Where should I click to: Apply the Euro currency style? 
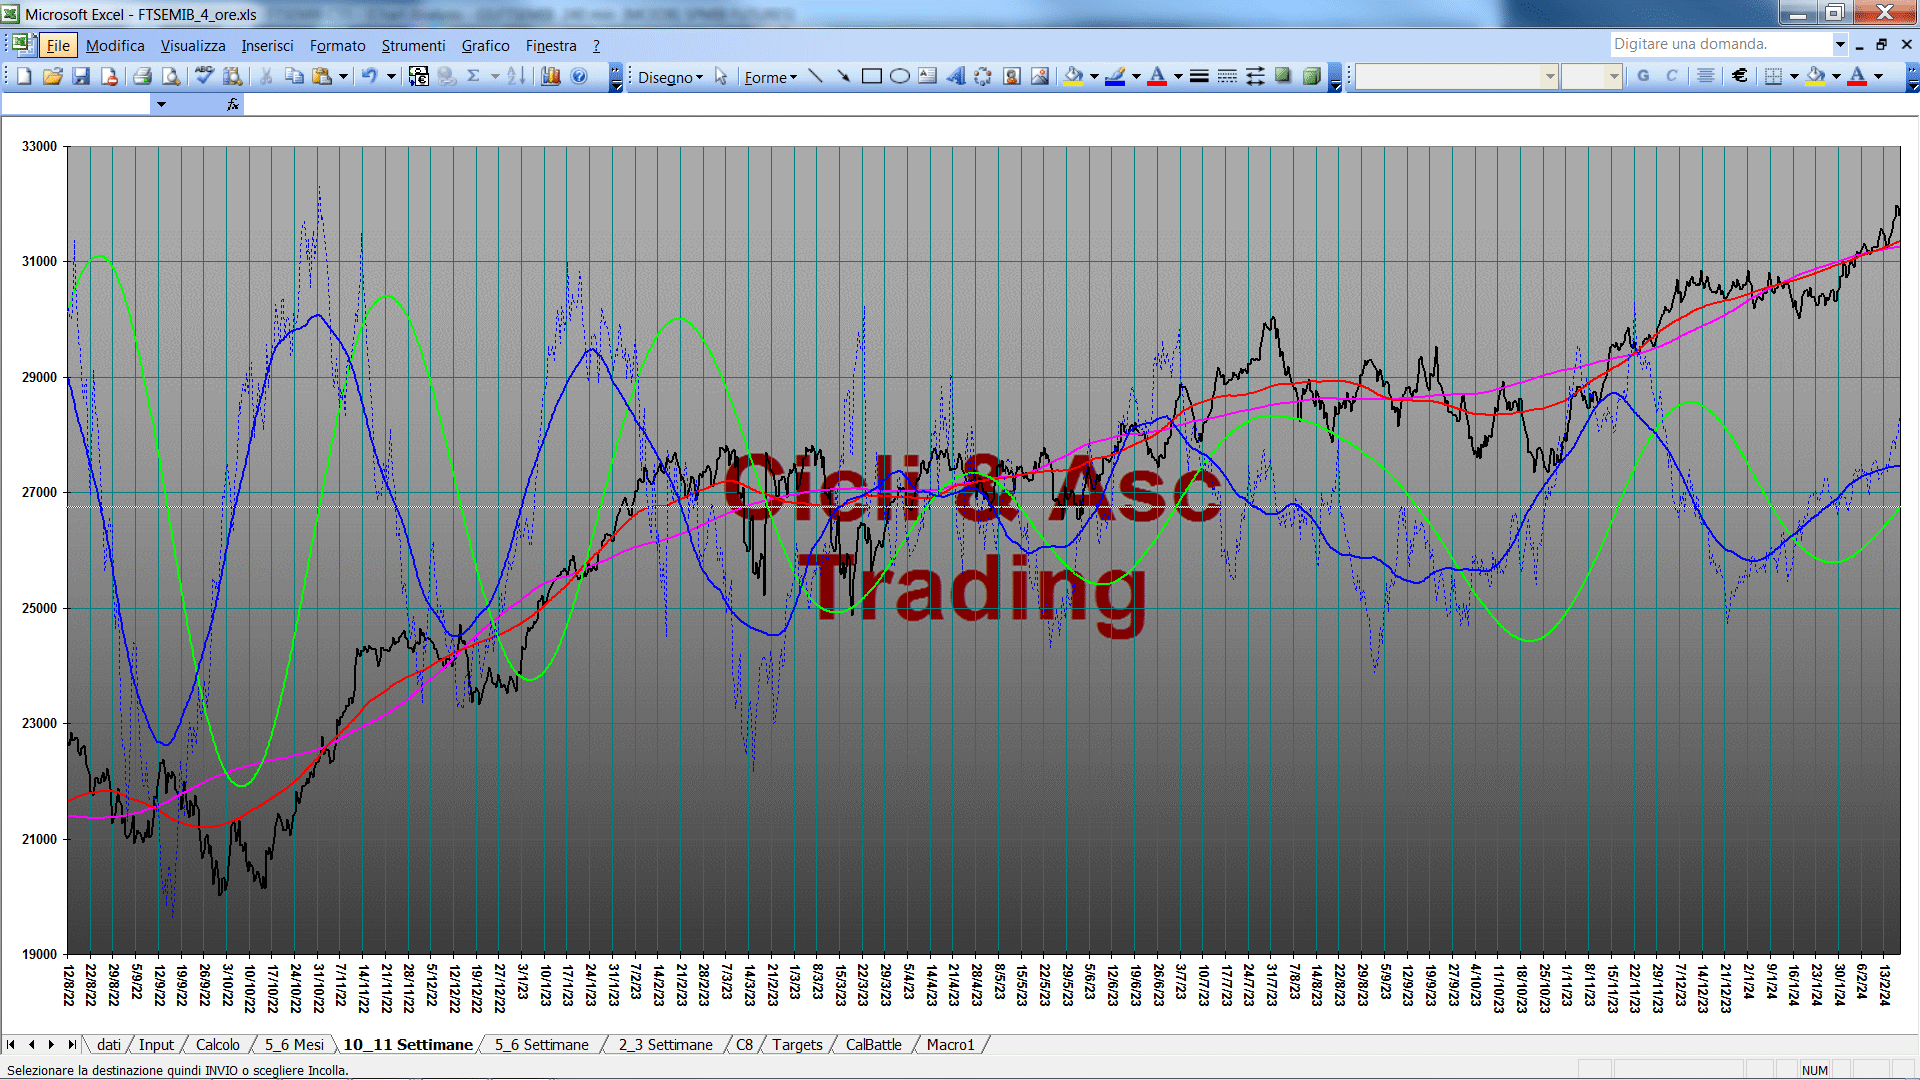pos(1740,76)
